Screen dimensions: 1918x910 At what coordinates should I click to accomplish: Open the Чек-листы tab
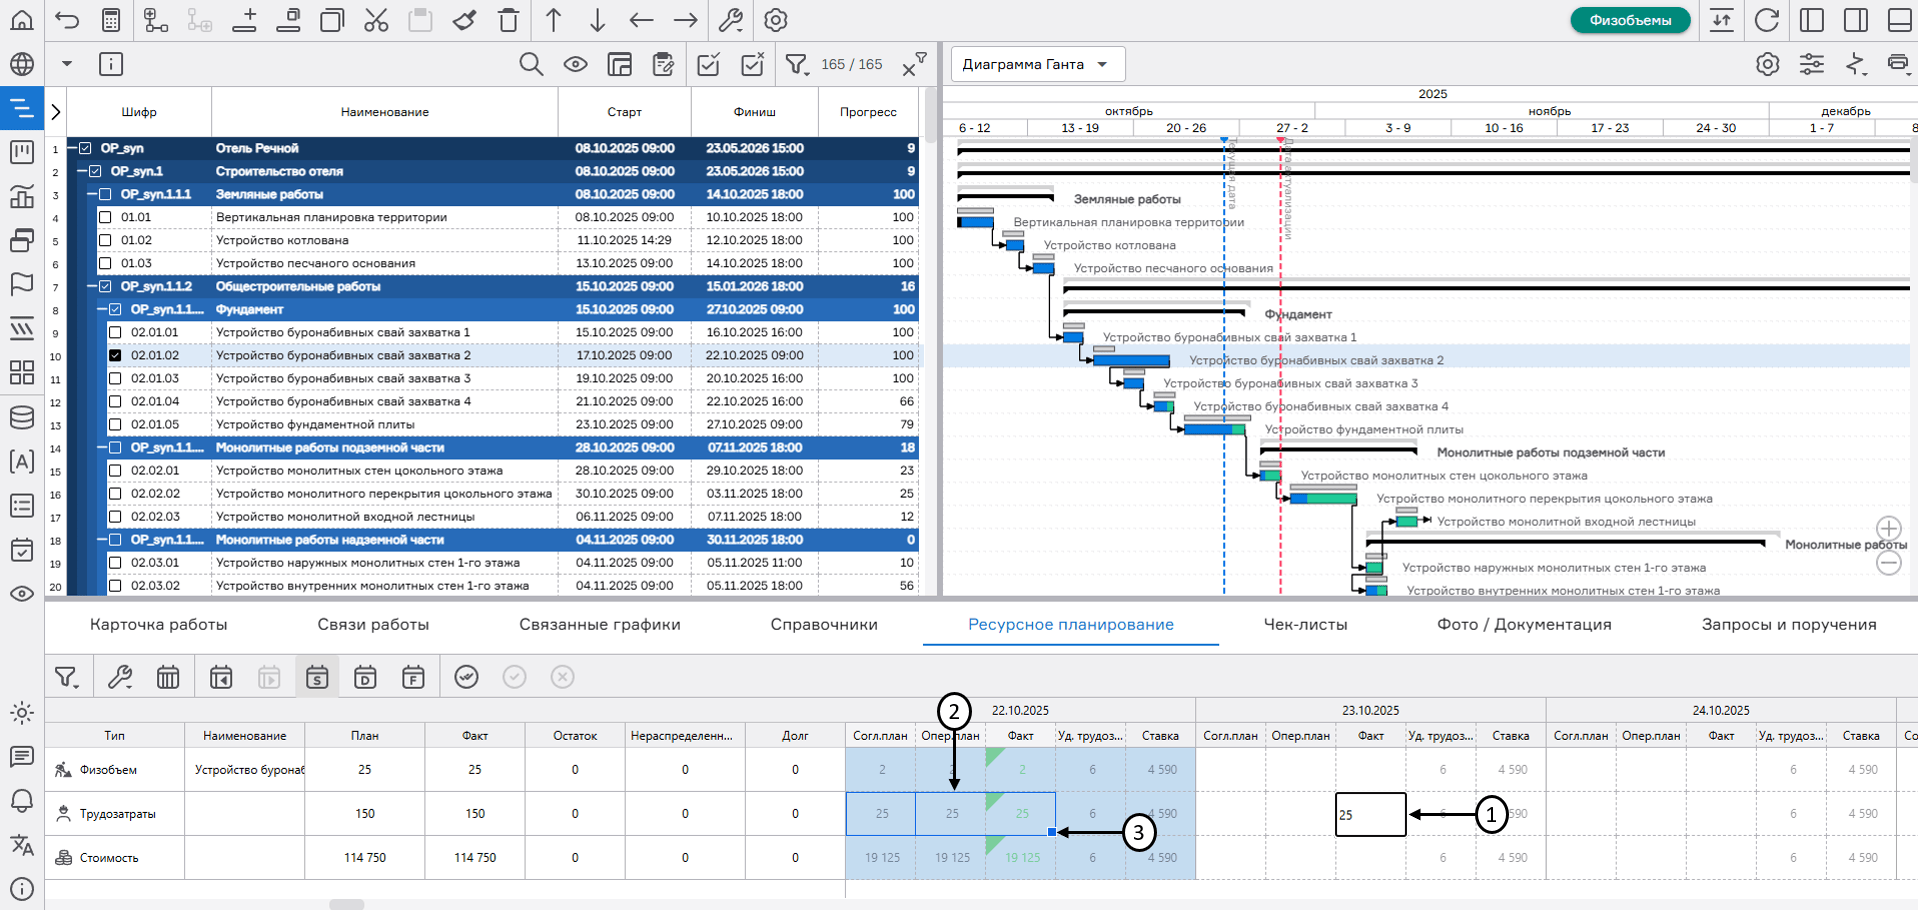1305,625
